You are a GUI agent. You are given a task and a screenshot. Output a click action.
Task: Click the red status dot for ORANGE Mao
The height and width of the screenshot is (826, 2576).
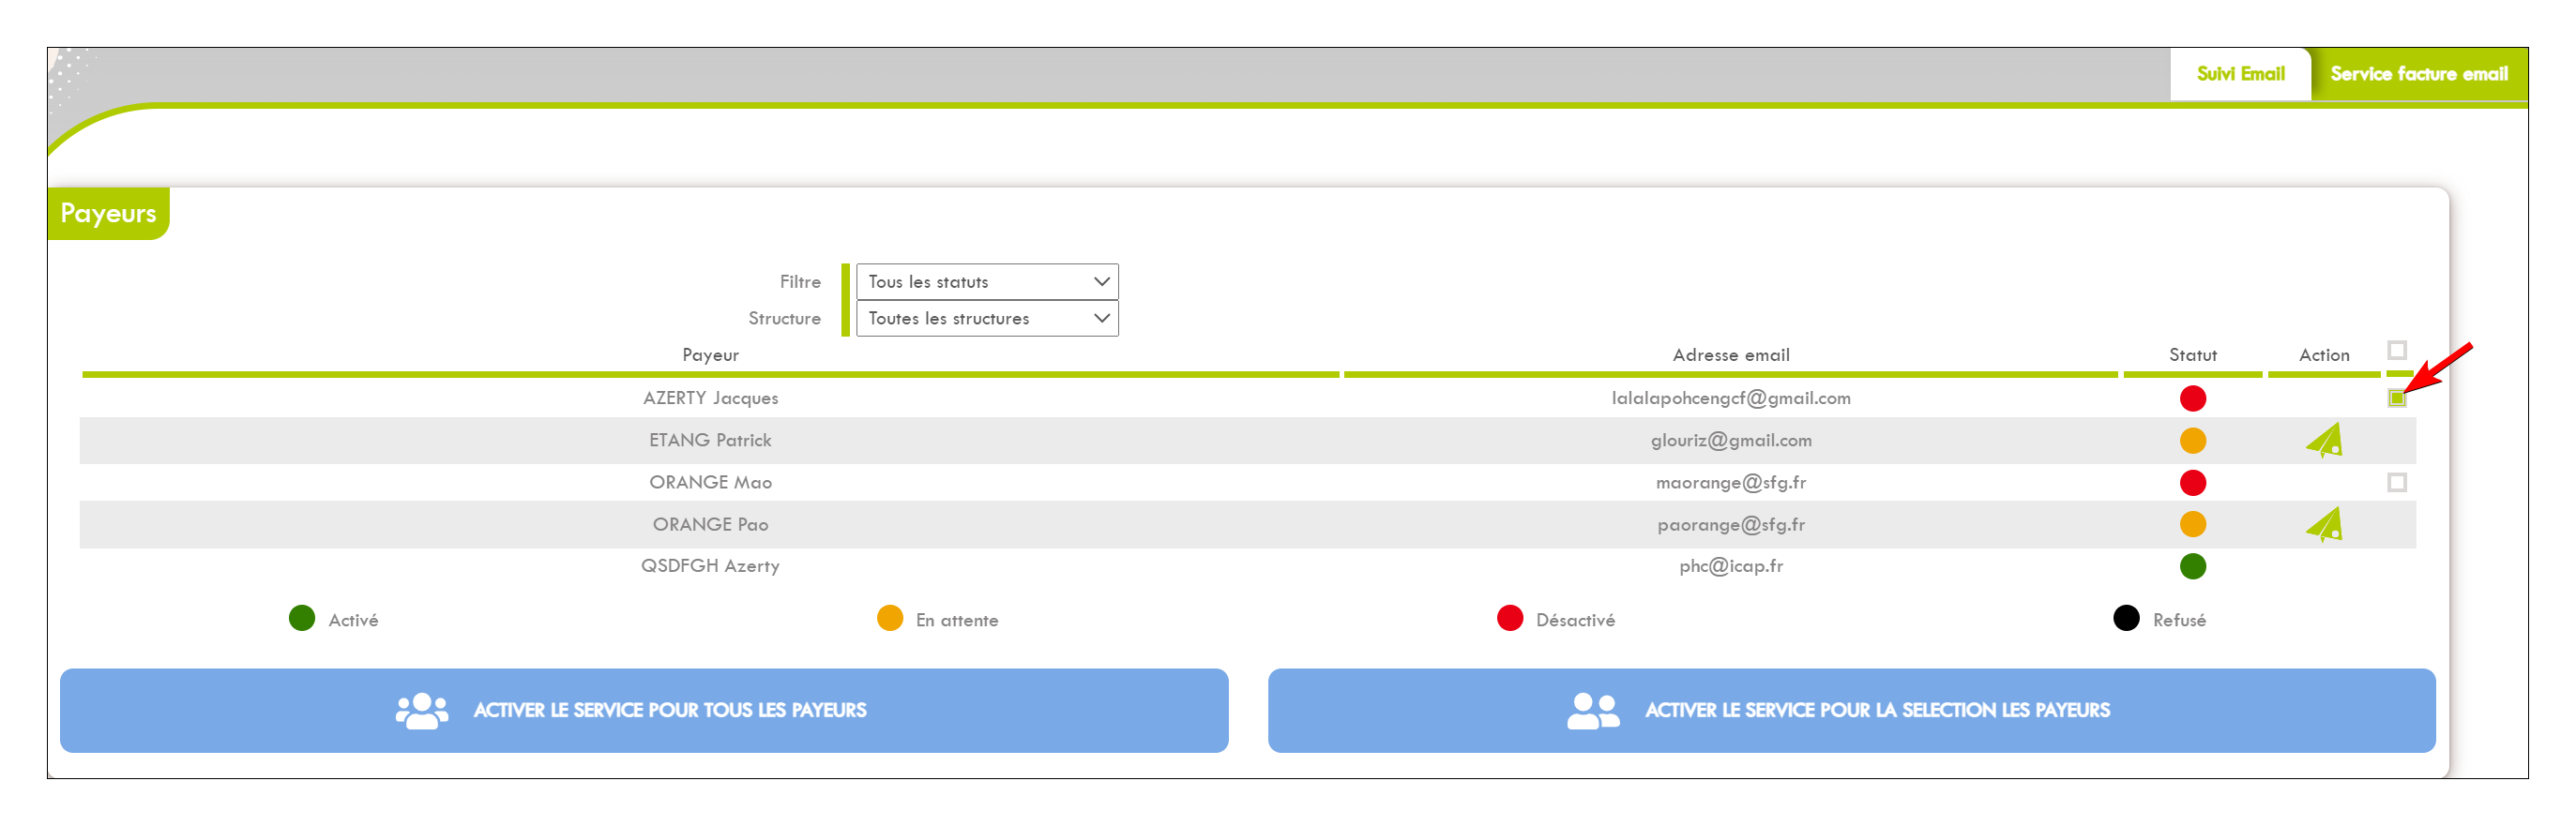[x=2192, y=482]
